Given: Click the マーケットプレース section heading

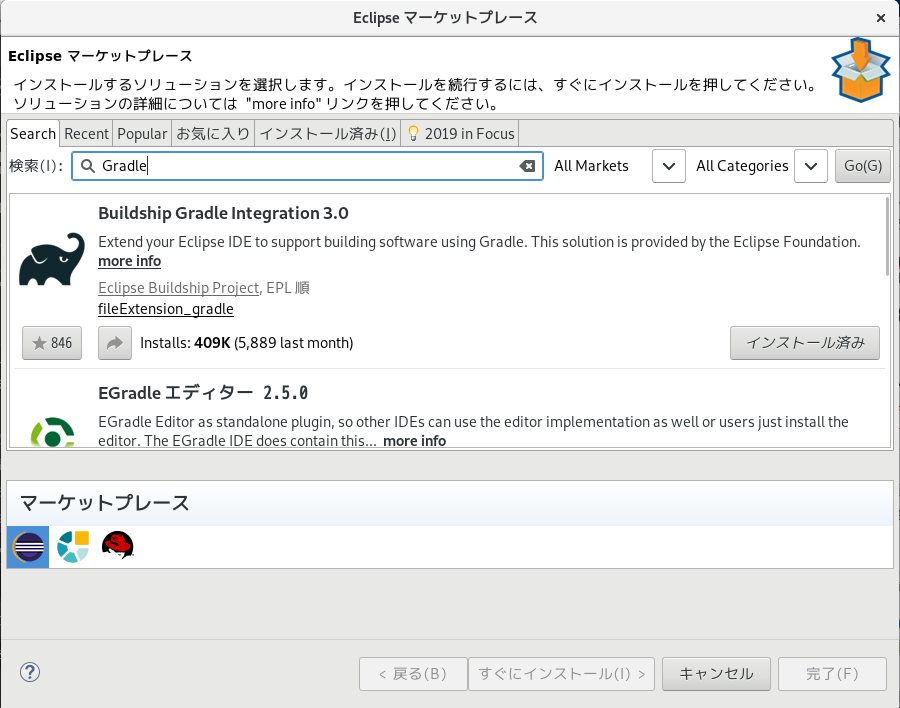Looking at the screenshot, I should click(x=104, y=503).
